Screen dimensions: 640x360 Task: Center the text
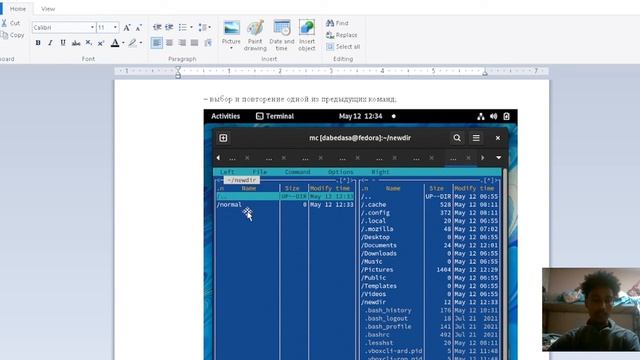(169, 42)
